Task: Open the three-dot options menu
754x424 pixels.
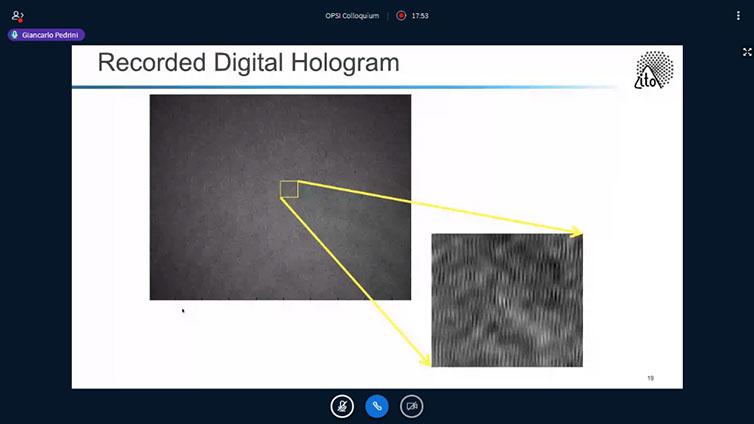Action: tap(738, 16)
